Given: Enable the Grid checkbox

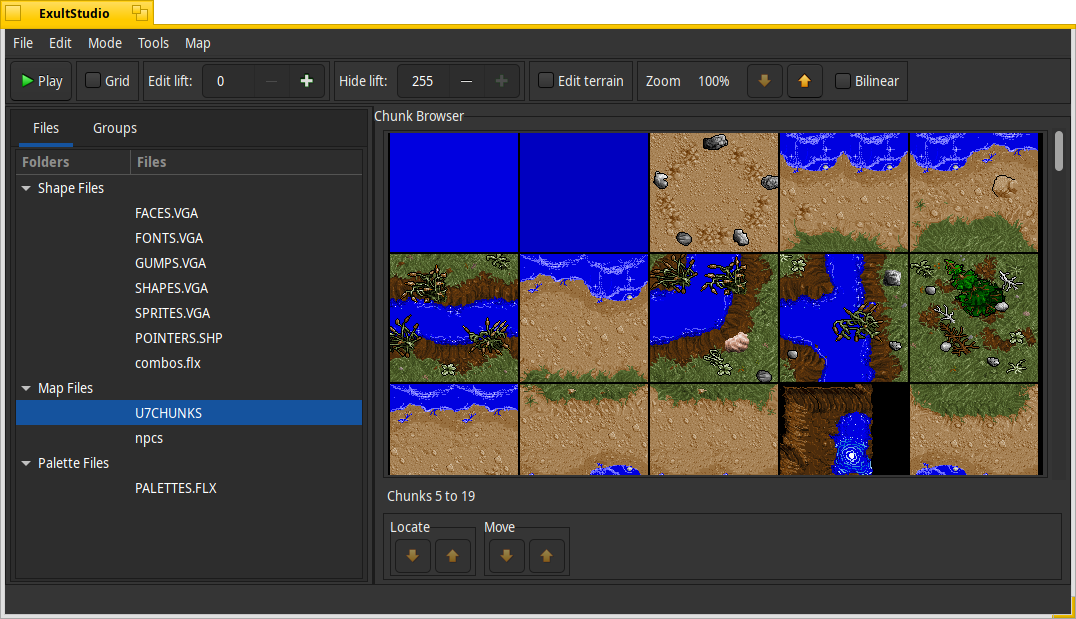Looking at the screenshot, I should pos(93,81).
